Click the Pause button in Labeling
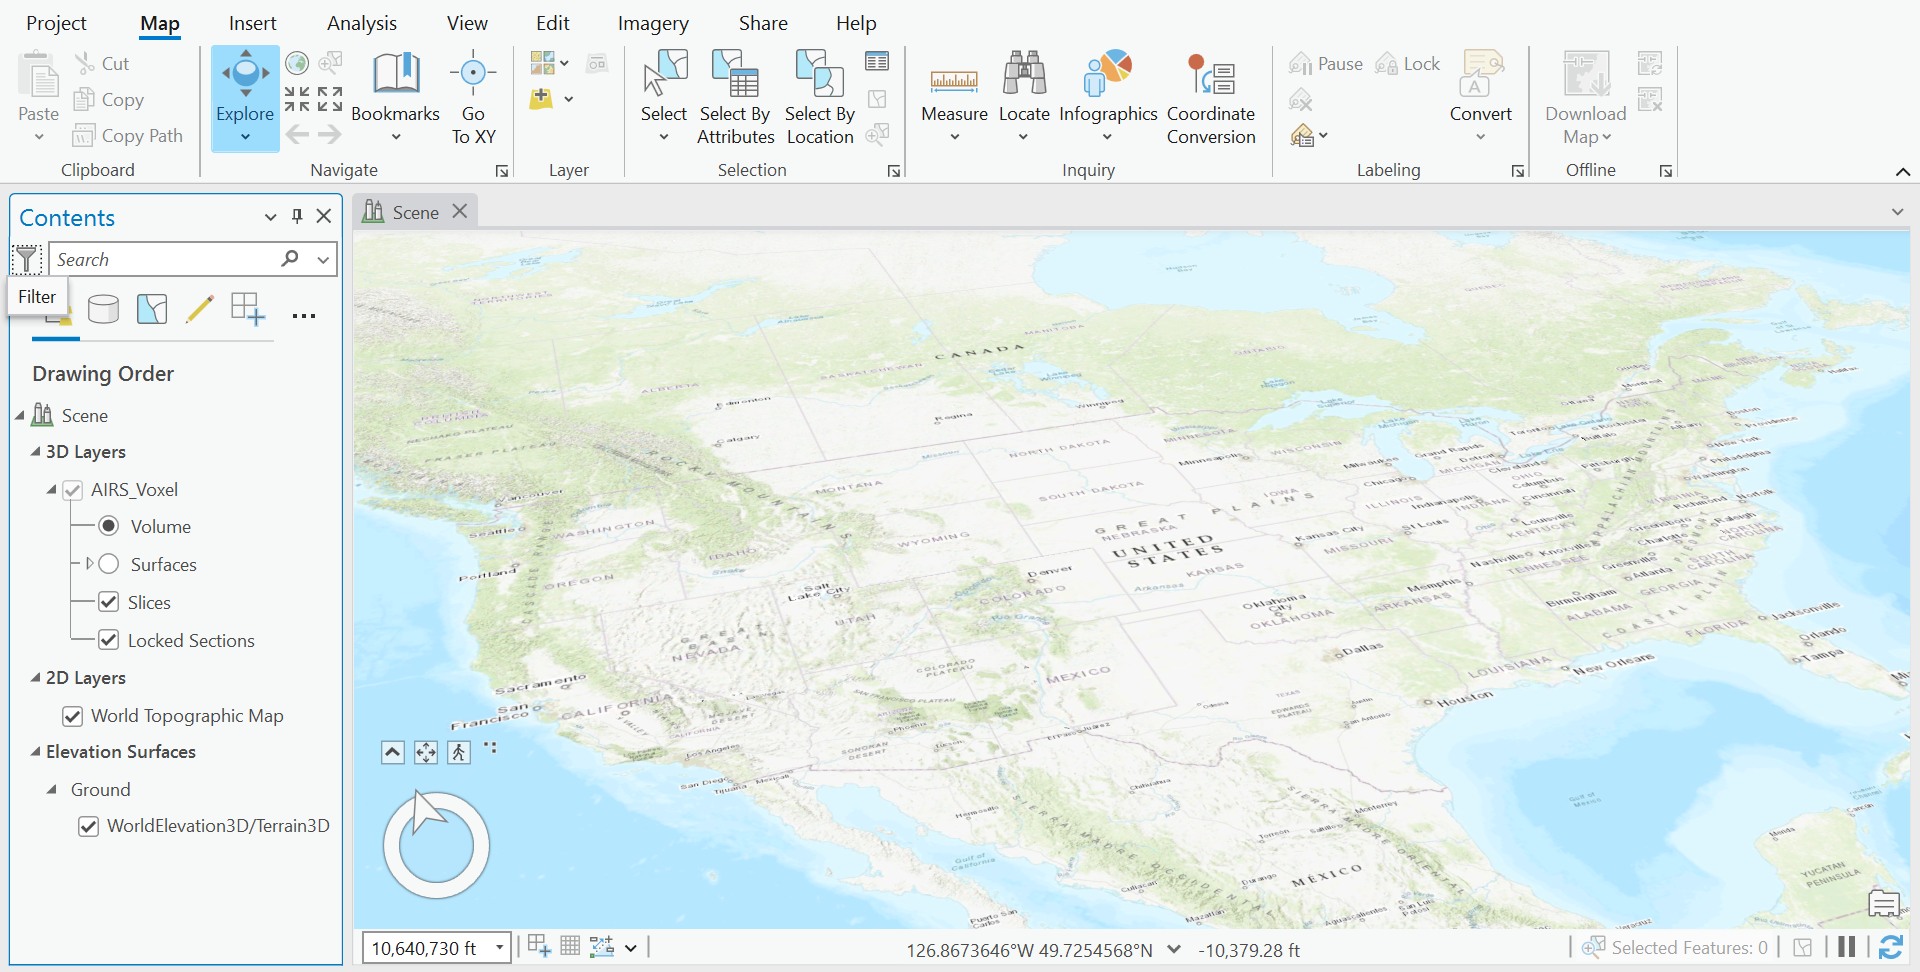Screen dimensions: 1920x972 tap(1325, 63)
